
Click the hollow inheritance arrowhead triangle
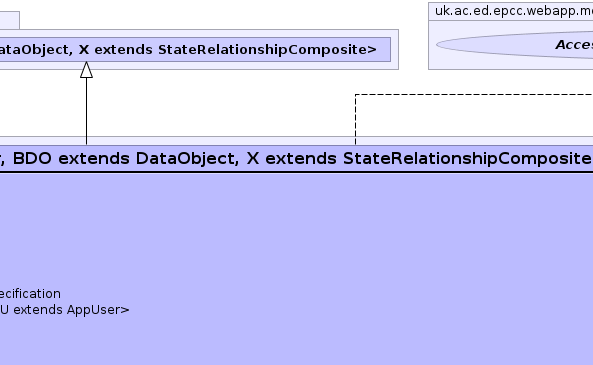pos(86,70)
